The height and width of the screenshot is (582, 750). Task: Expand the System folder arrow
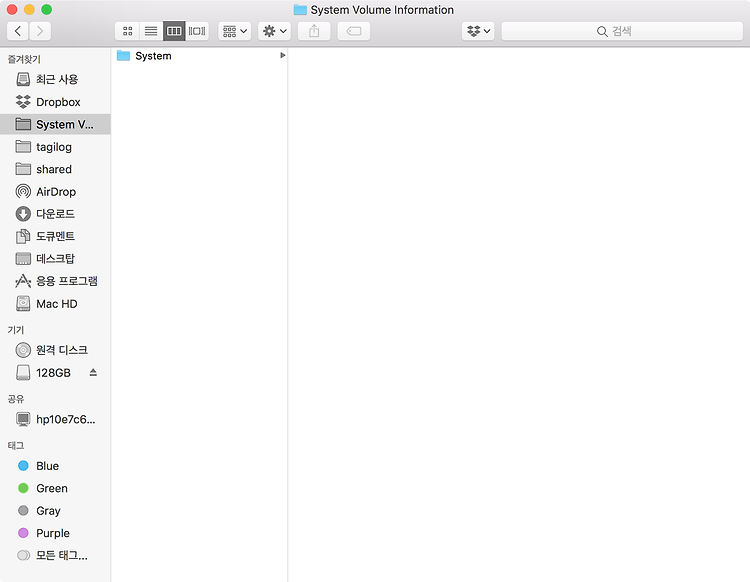[282, 55]
